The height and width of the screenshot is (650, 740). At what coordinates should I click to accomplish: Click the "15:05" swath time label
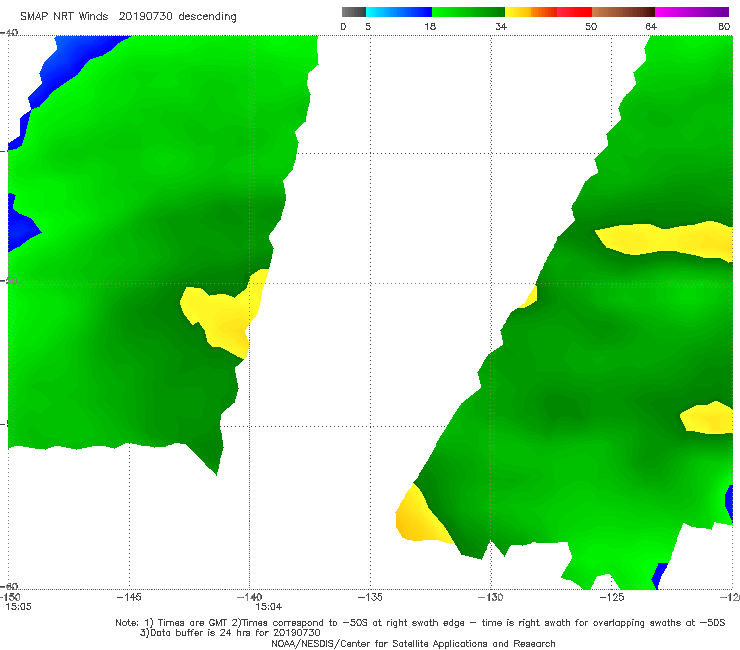click(x=18, y=607)
